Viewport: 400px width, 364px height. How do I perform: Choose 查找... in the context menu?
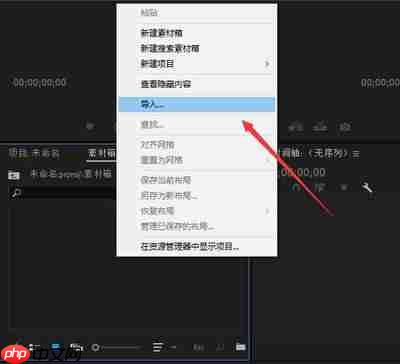point(197,125)
